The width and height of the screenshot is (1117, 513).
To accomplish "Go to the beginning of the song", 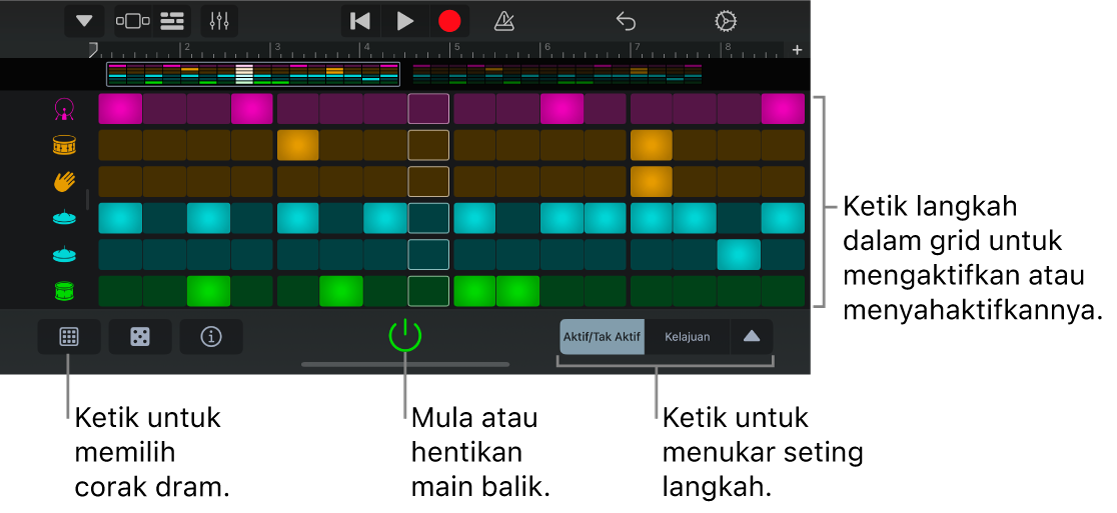I will click(360, 21).
